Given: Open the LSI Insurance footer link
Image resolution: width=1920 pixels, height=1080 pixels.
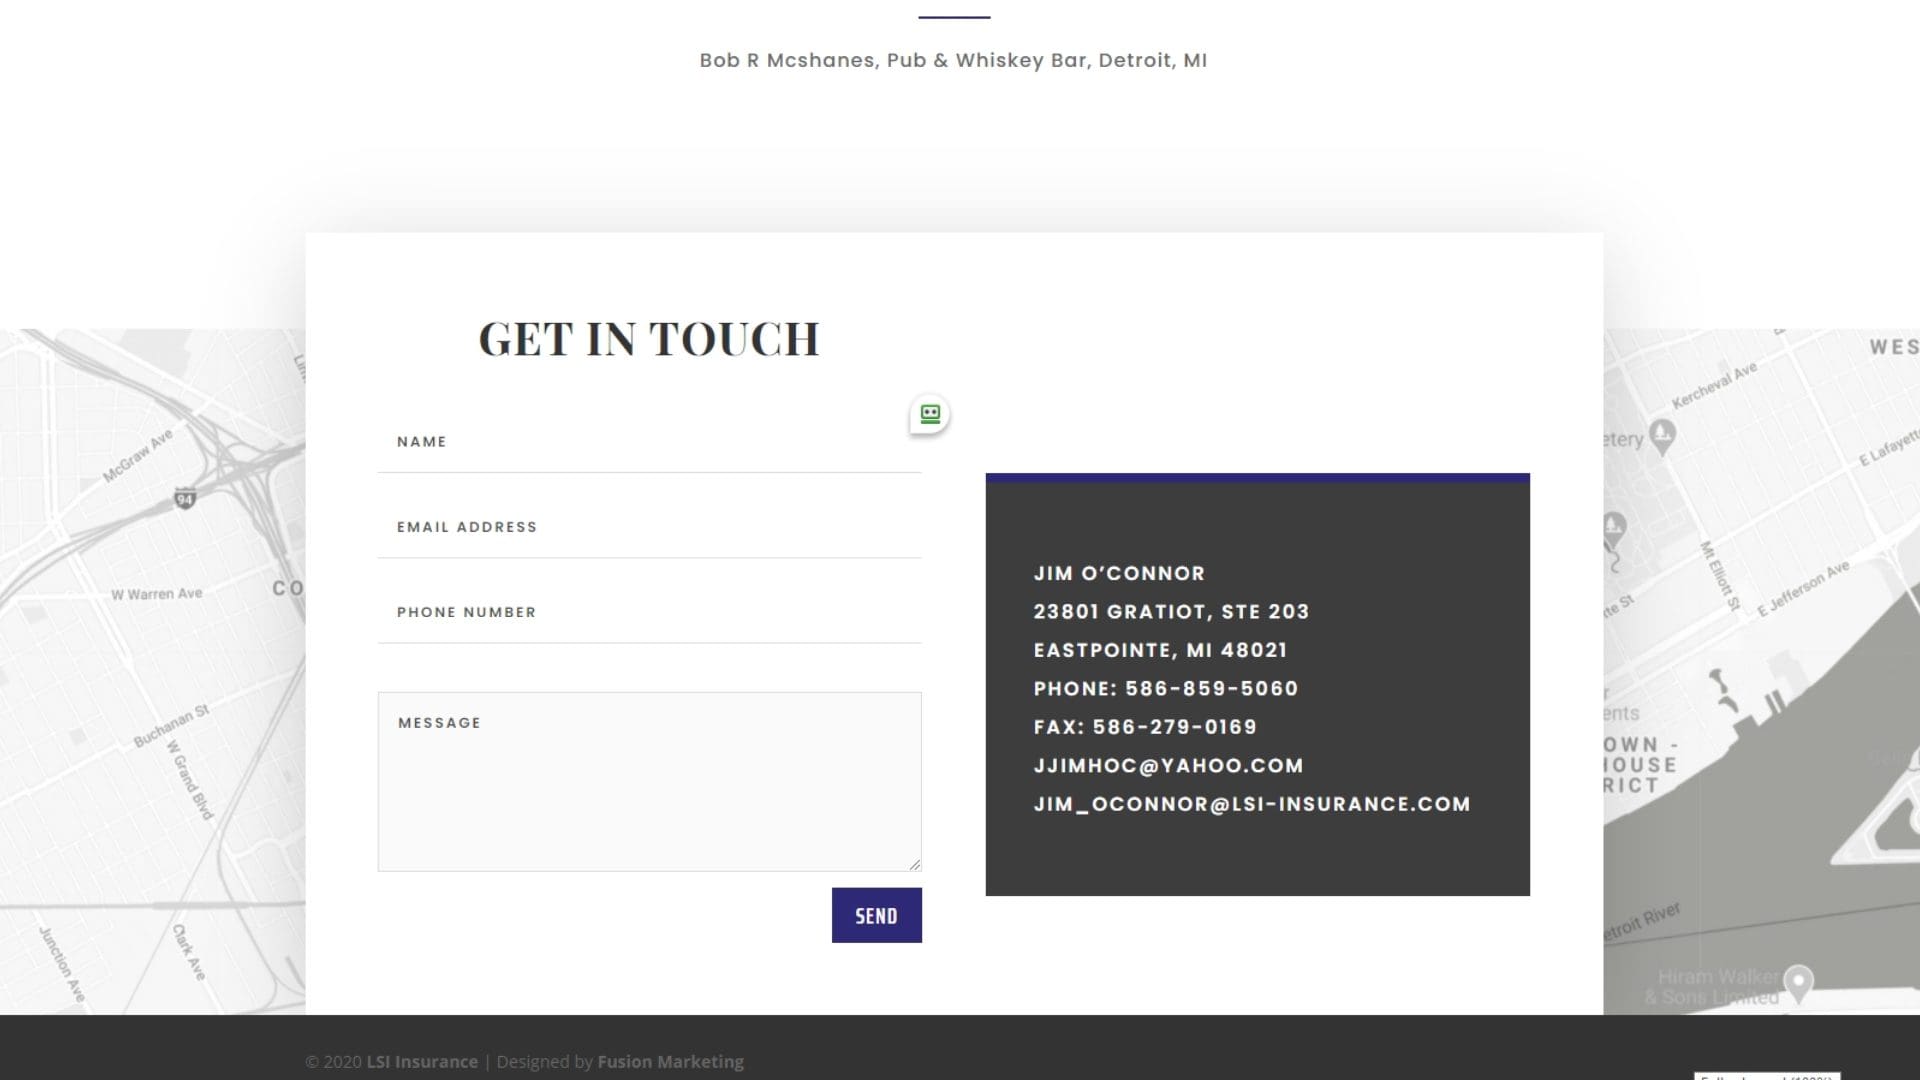Looking at the screenshot, I should tap(421, 1061).
